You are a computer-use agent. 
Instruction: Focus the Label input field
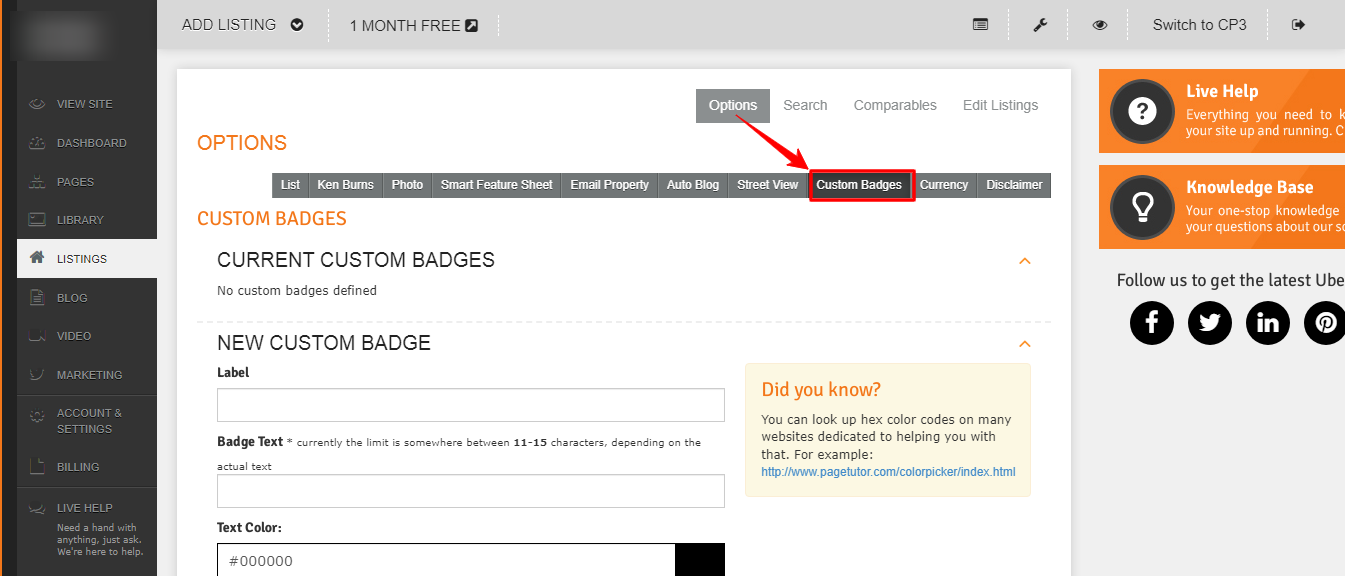471,405
